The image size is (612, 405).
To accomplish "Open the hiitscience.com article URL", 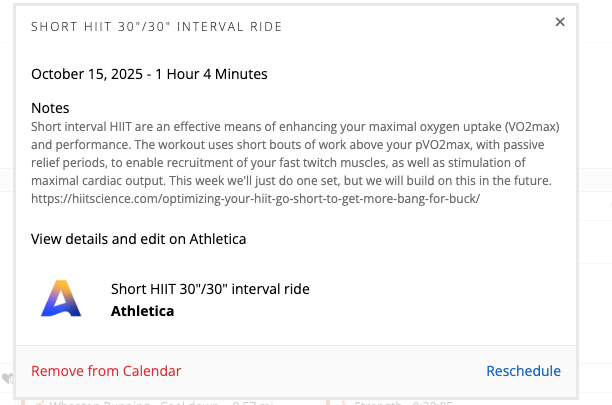I will click(x=255, y=199).
